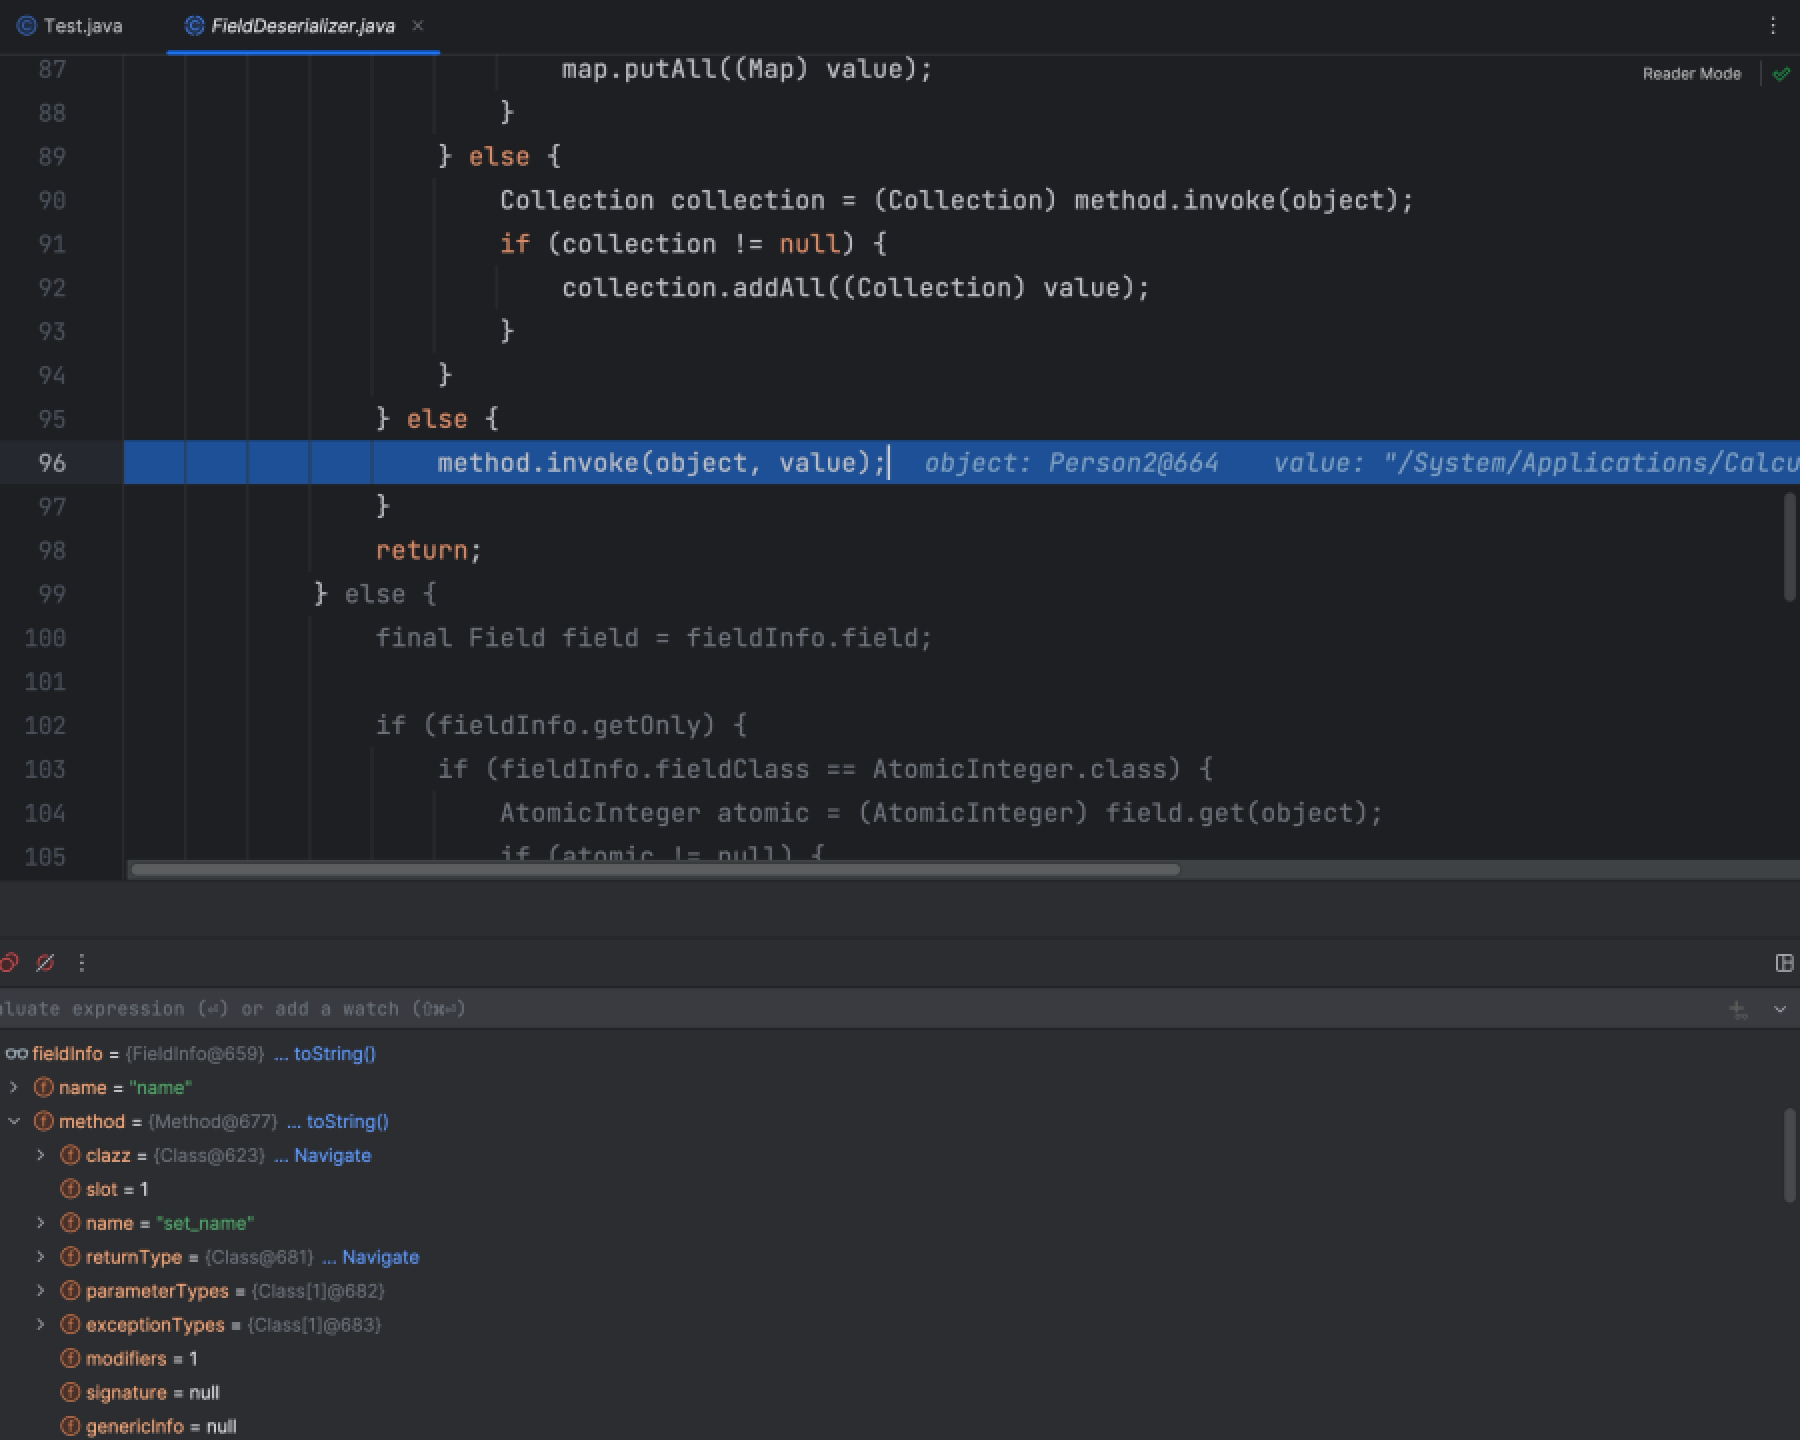Click field icon beside parameterTypes

pos(70,1292)
